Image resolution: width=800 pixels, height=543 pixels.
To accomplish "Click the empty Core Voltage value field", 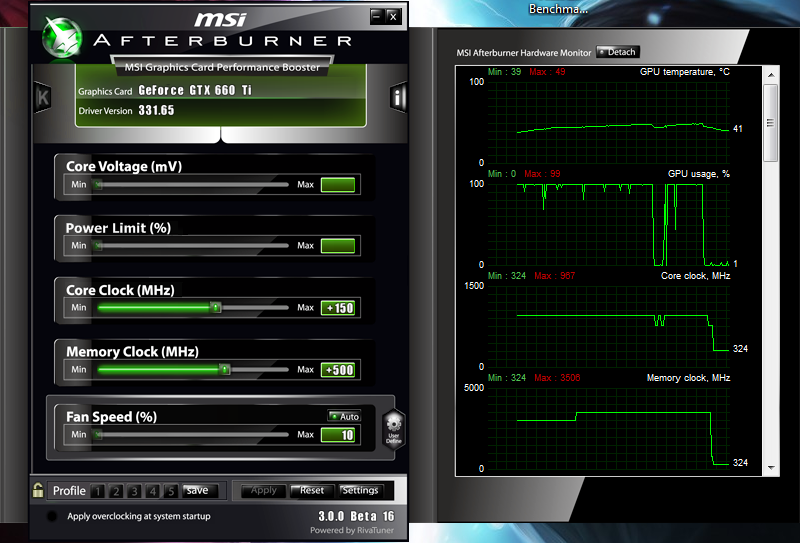I will [x=338, y=185].
